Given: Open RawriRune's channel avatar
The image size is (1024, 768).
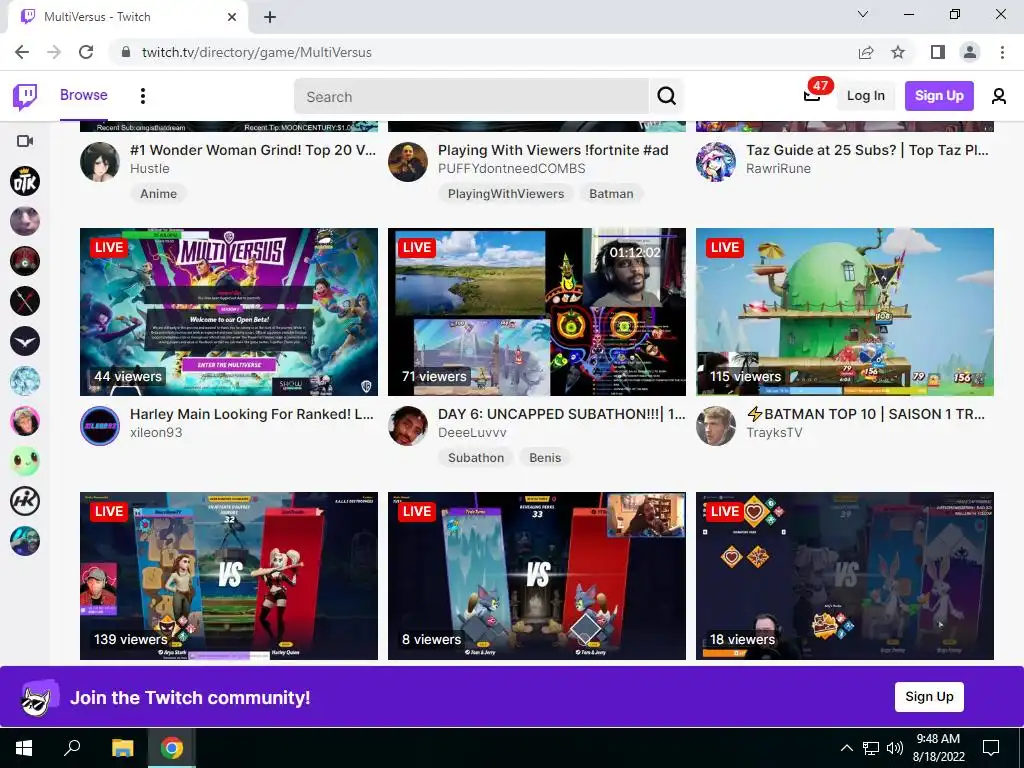Looking at the screenshot, I should point(716,161).
